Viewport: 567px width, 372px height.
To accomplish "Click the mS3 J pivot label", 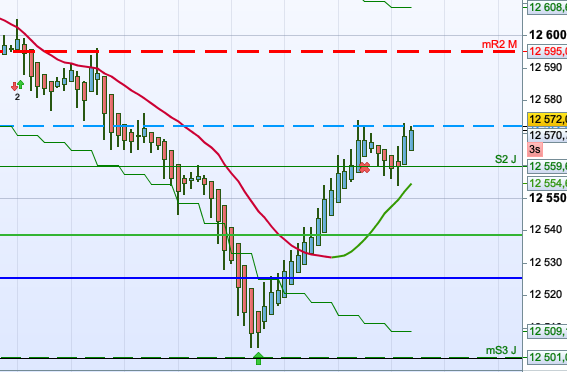I will coord(501,350).
